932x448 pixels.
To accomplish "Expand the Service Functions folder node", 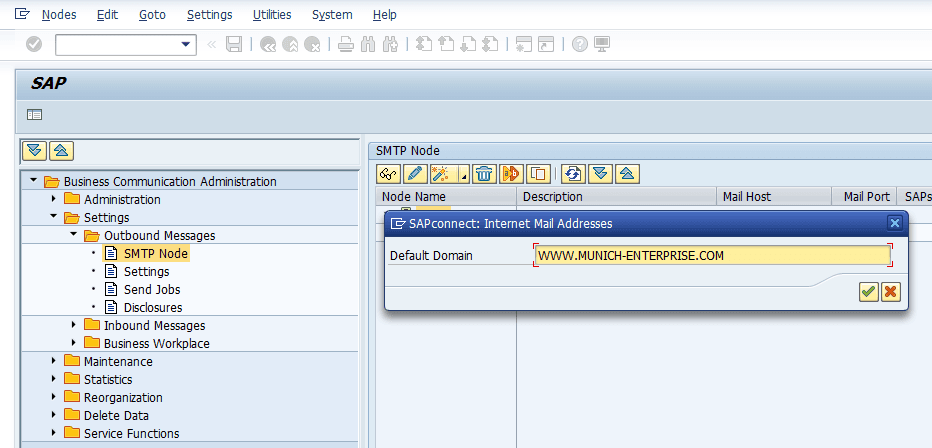I will click(x=53, y=433).
